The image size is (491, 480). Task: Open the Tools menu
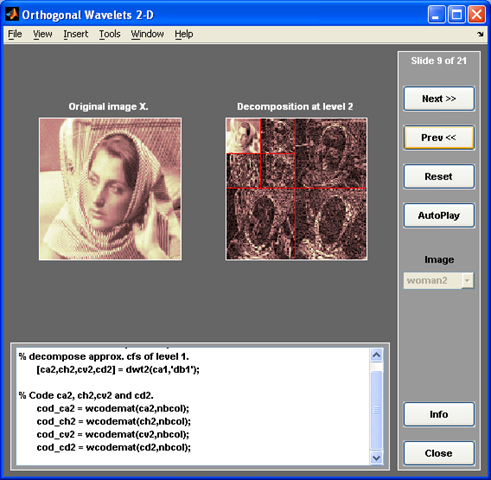[x=109, y=34]
